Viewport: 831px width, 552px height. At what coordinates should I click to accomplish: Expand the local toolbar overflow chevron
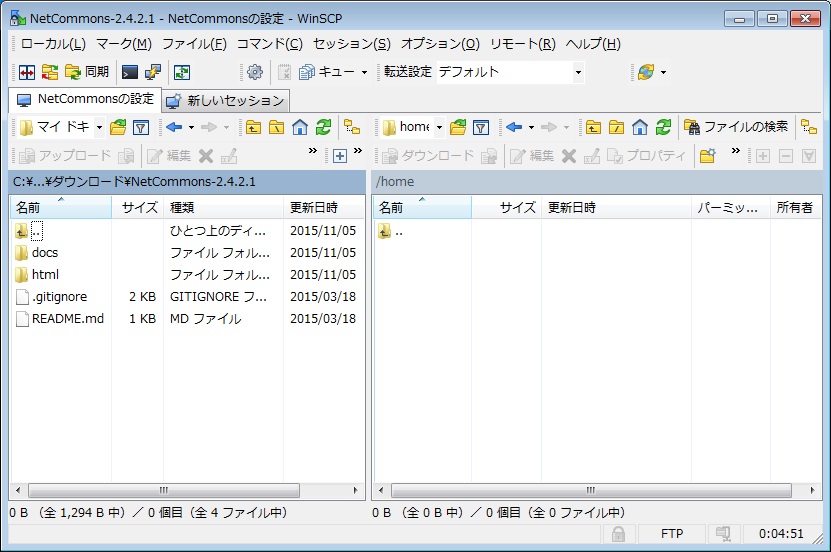tap(313, 151)
